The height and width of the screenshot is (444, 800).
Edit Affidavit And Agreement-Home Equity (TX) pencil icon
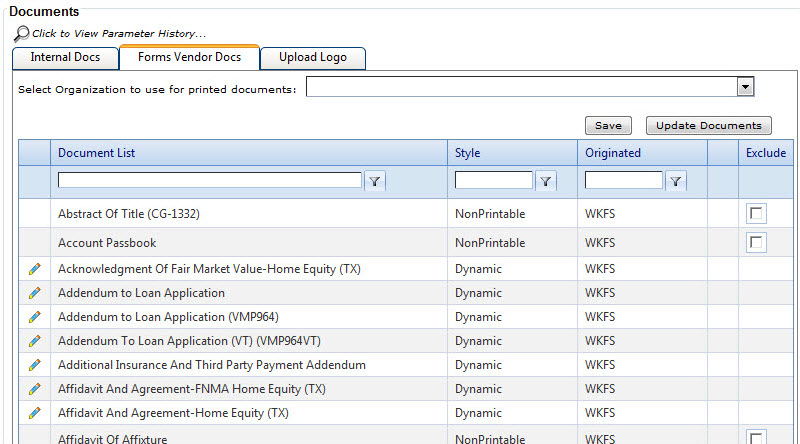coord(34,413)
